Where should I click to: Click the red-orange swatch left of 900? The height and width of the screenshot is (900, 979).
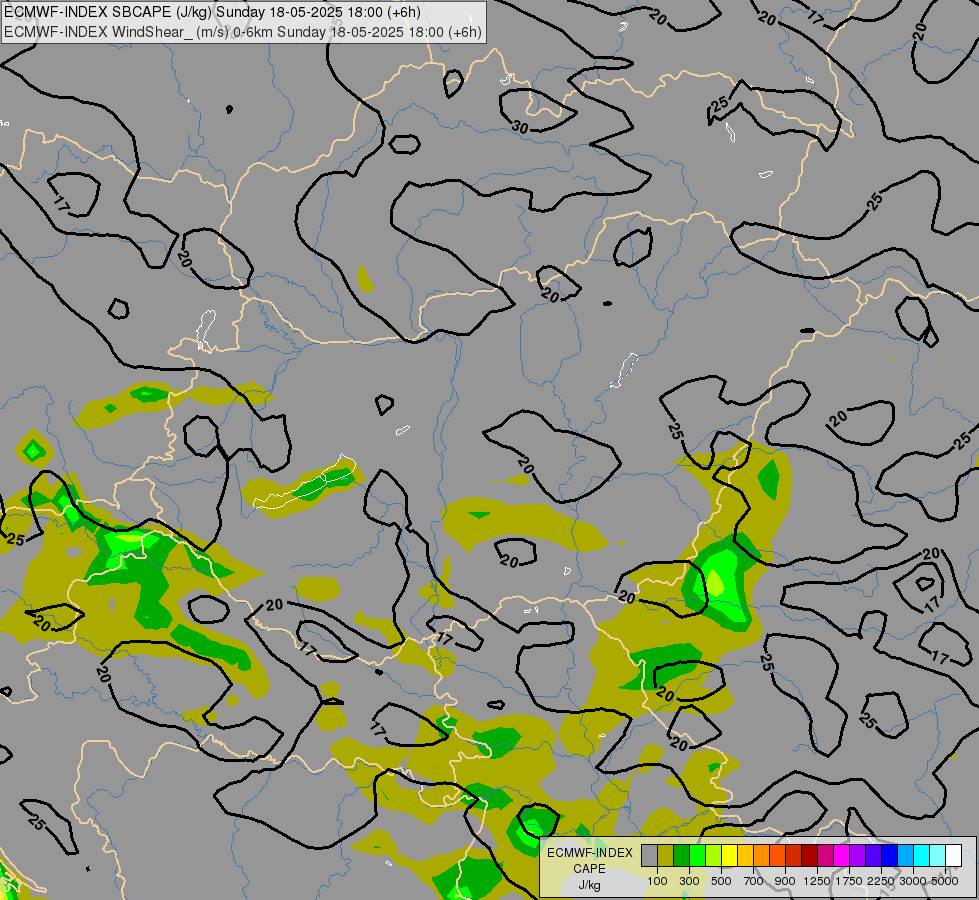pyautogui.click(x=777, y=856)
